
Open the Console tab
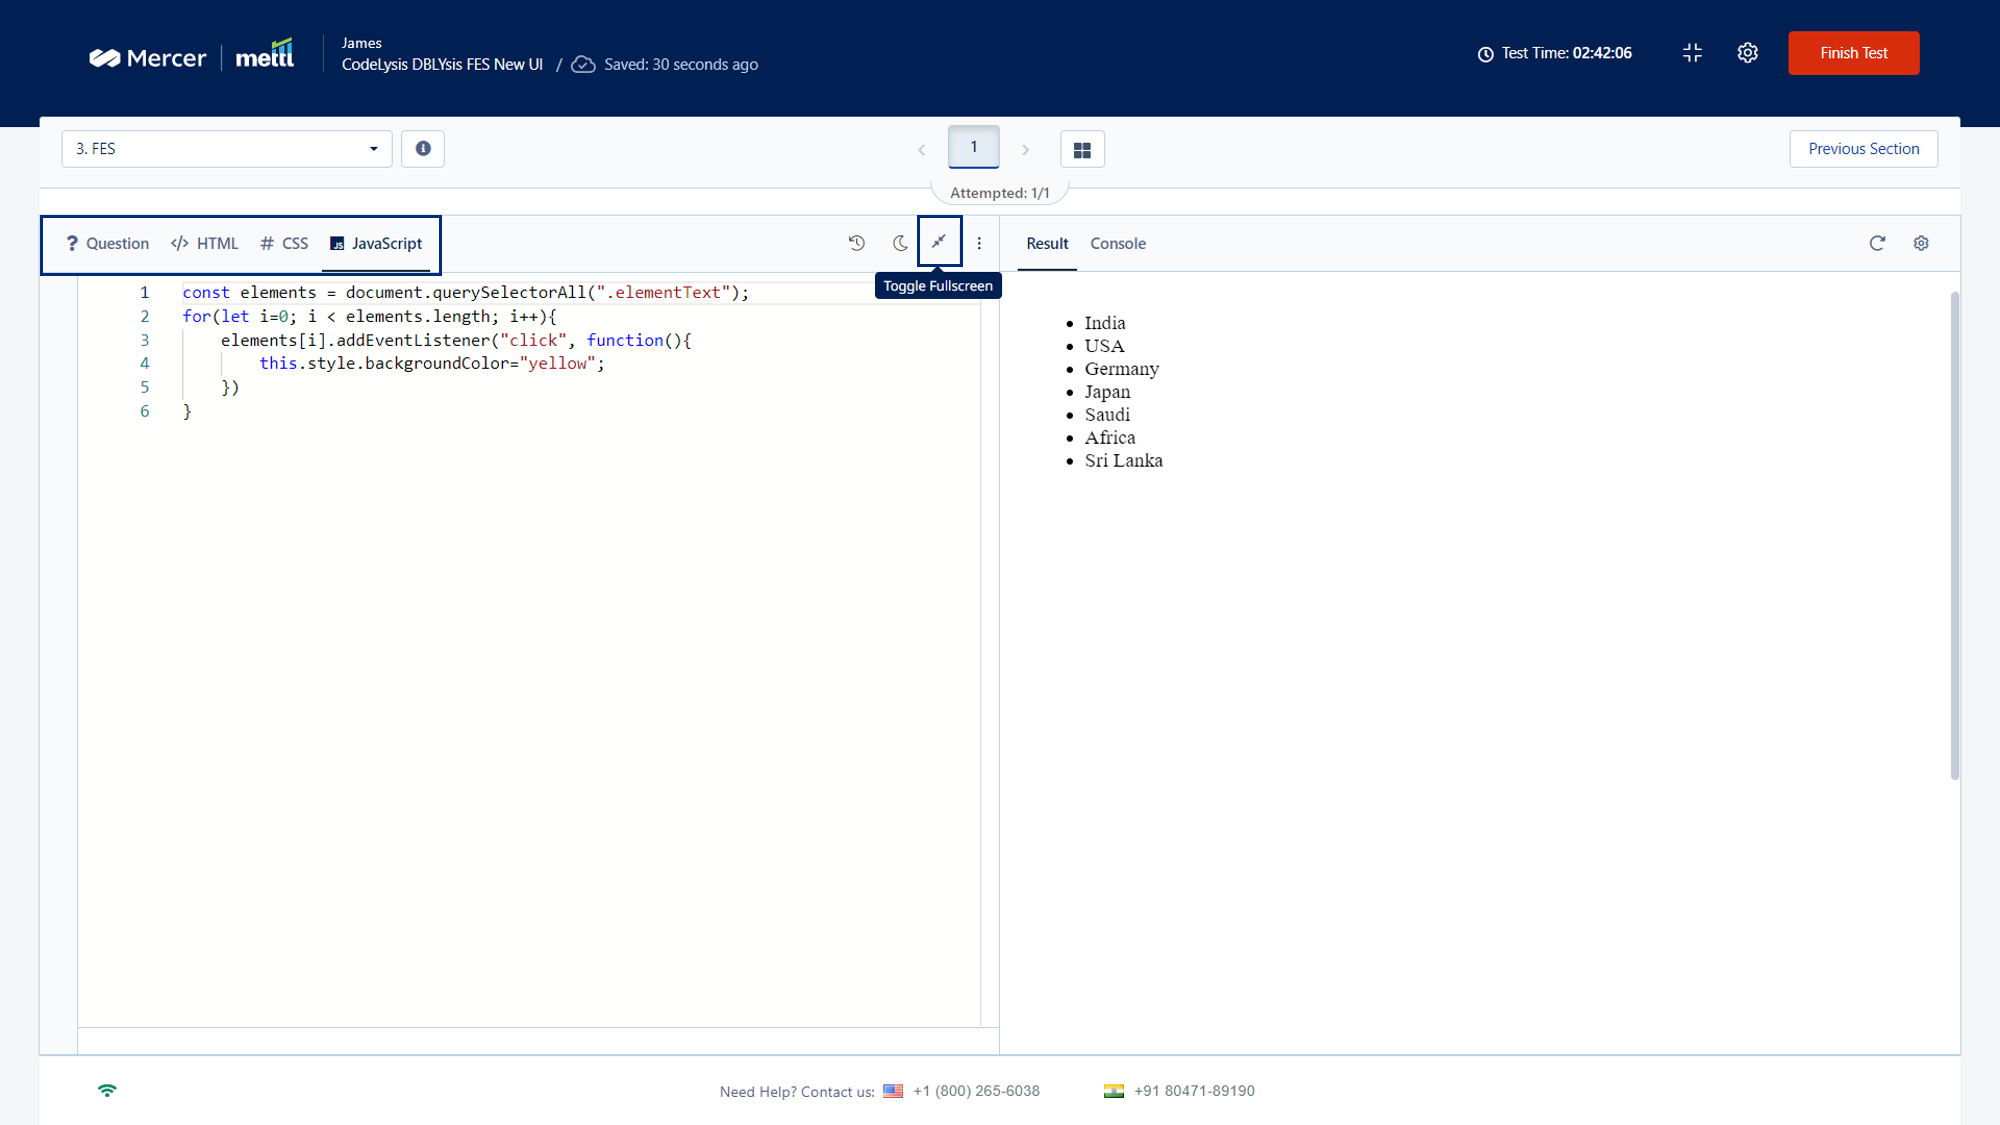[x=1118, y=243]
